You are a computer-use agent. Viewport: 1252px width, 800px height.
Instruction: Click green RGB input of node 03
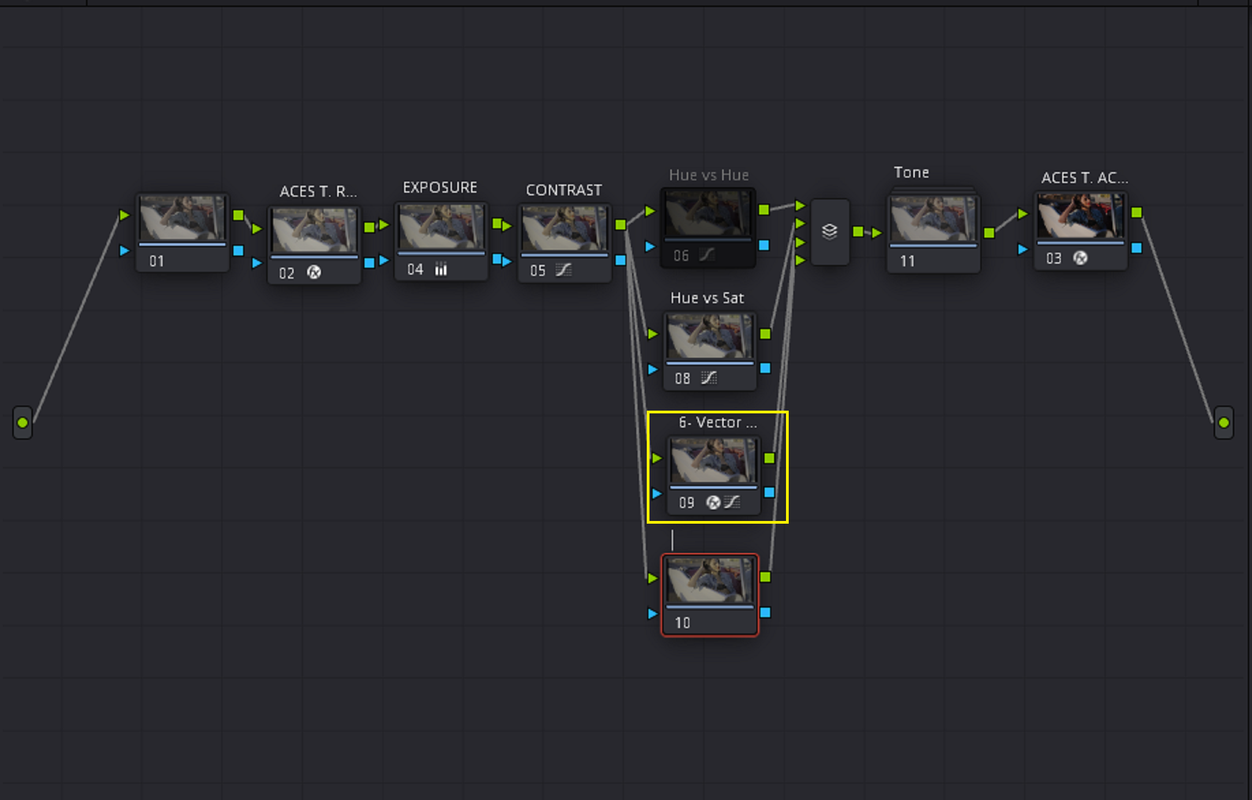pyautogui.click(x=1024, y=213)
